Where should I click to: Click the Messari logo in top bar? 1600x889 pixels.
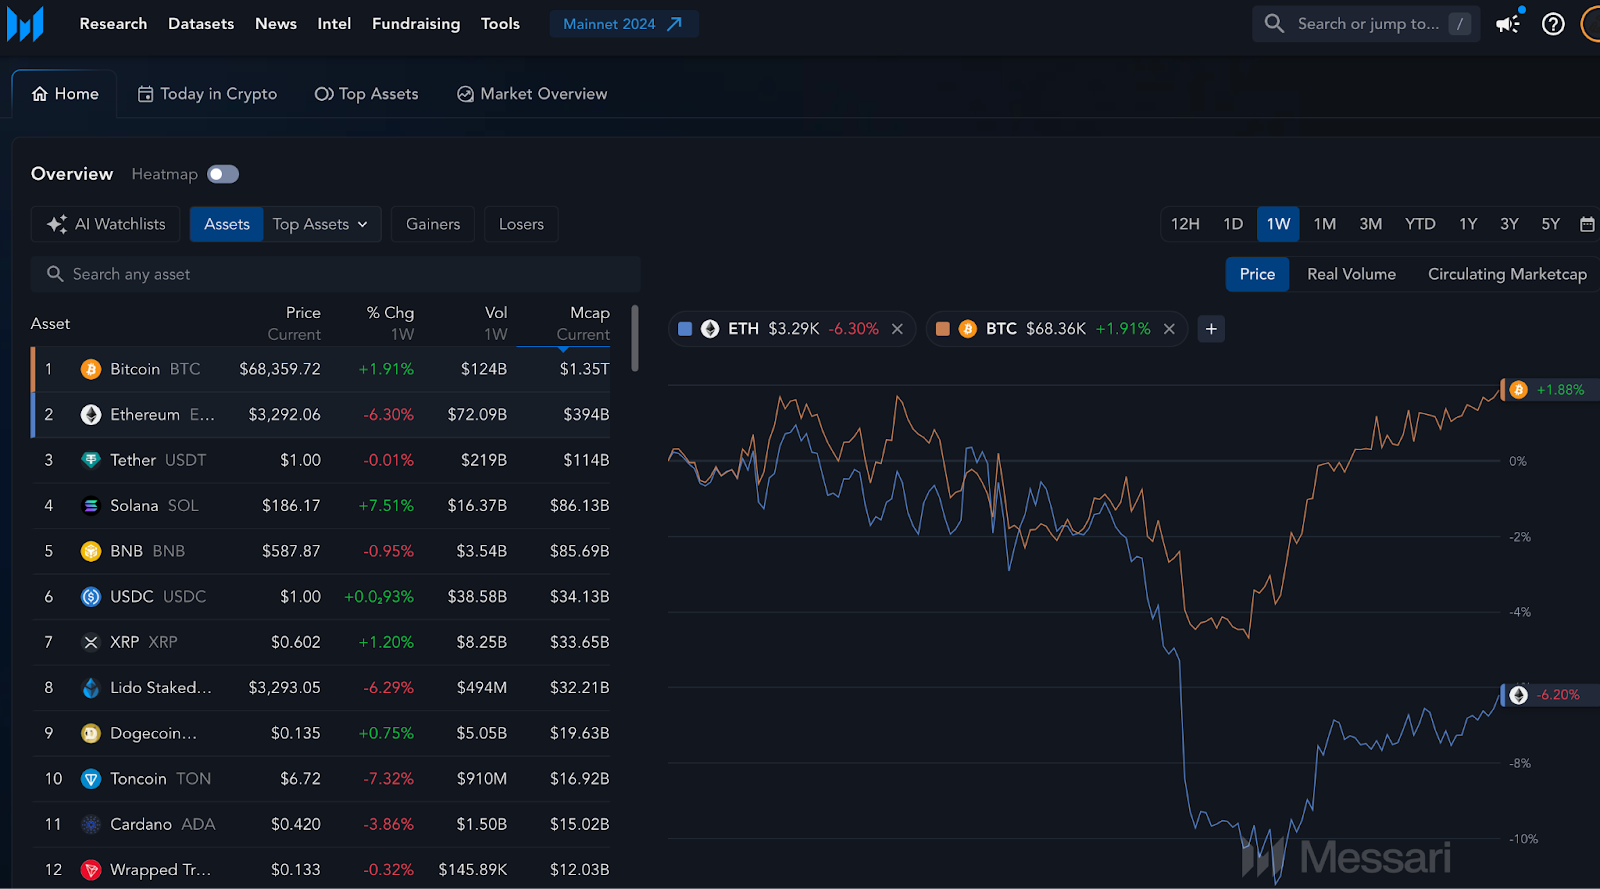(x=25, y=24)
